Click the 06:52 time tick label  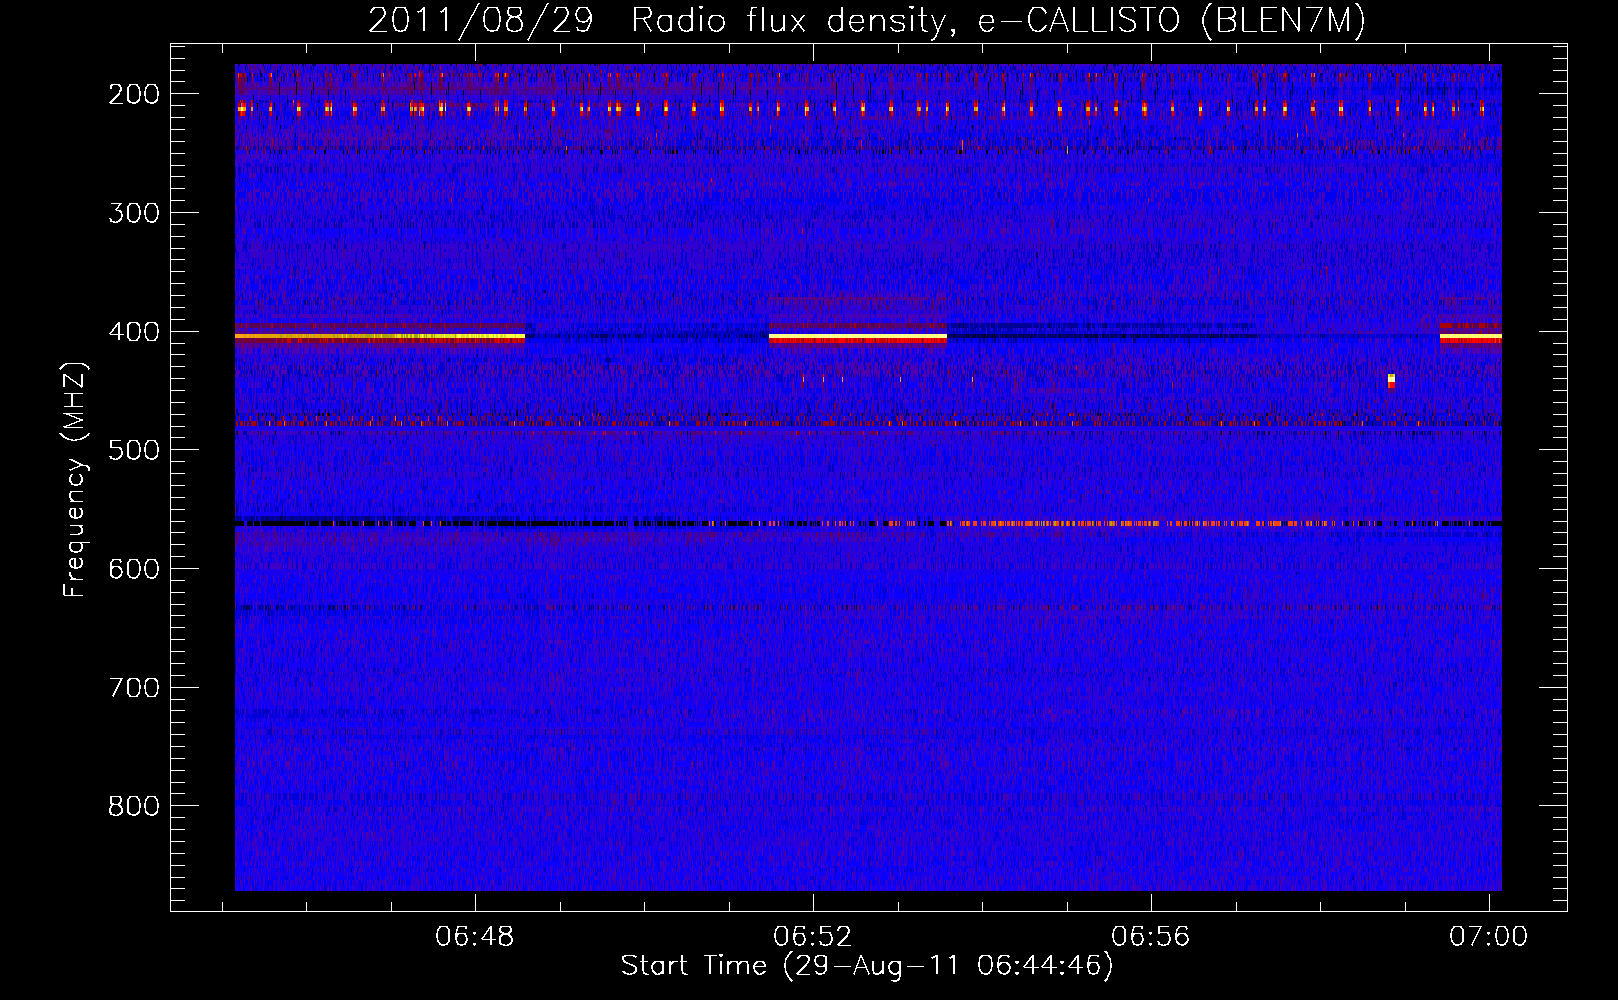[813, 936]
